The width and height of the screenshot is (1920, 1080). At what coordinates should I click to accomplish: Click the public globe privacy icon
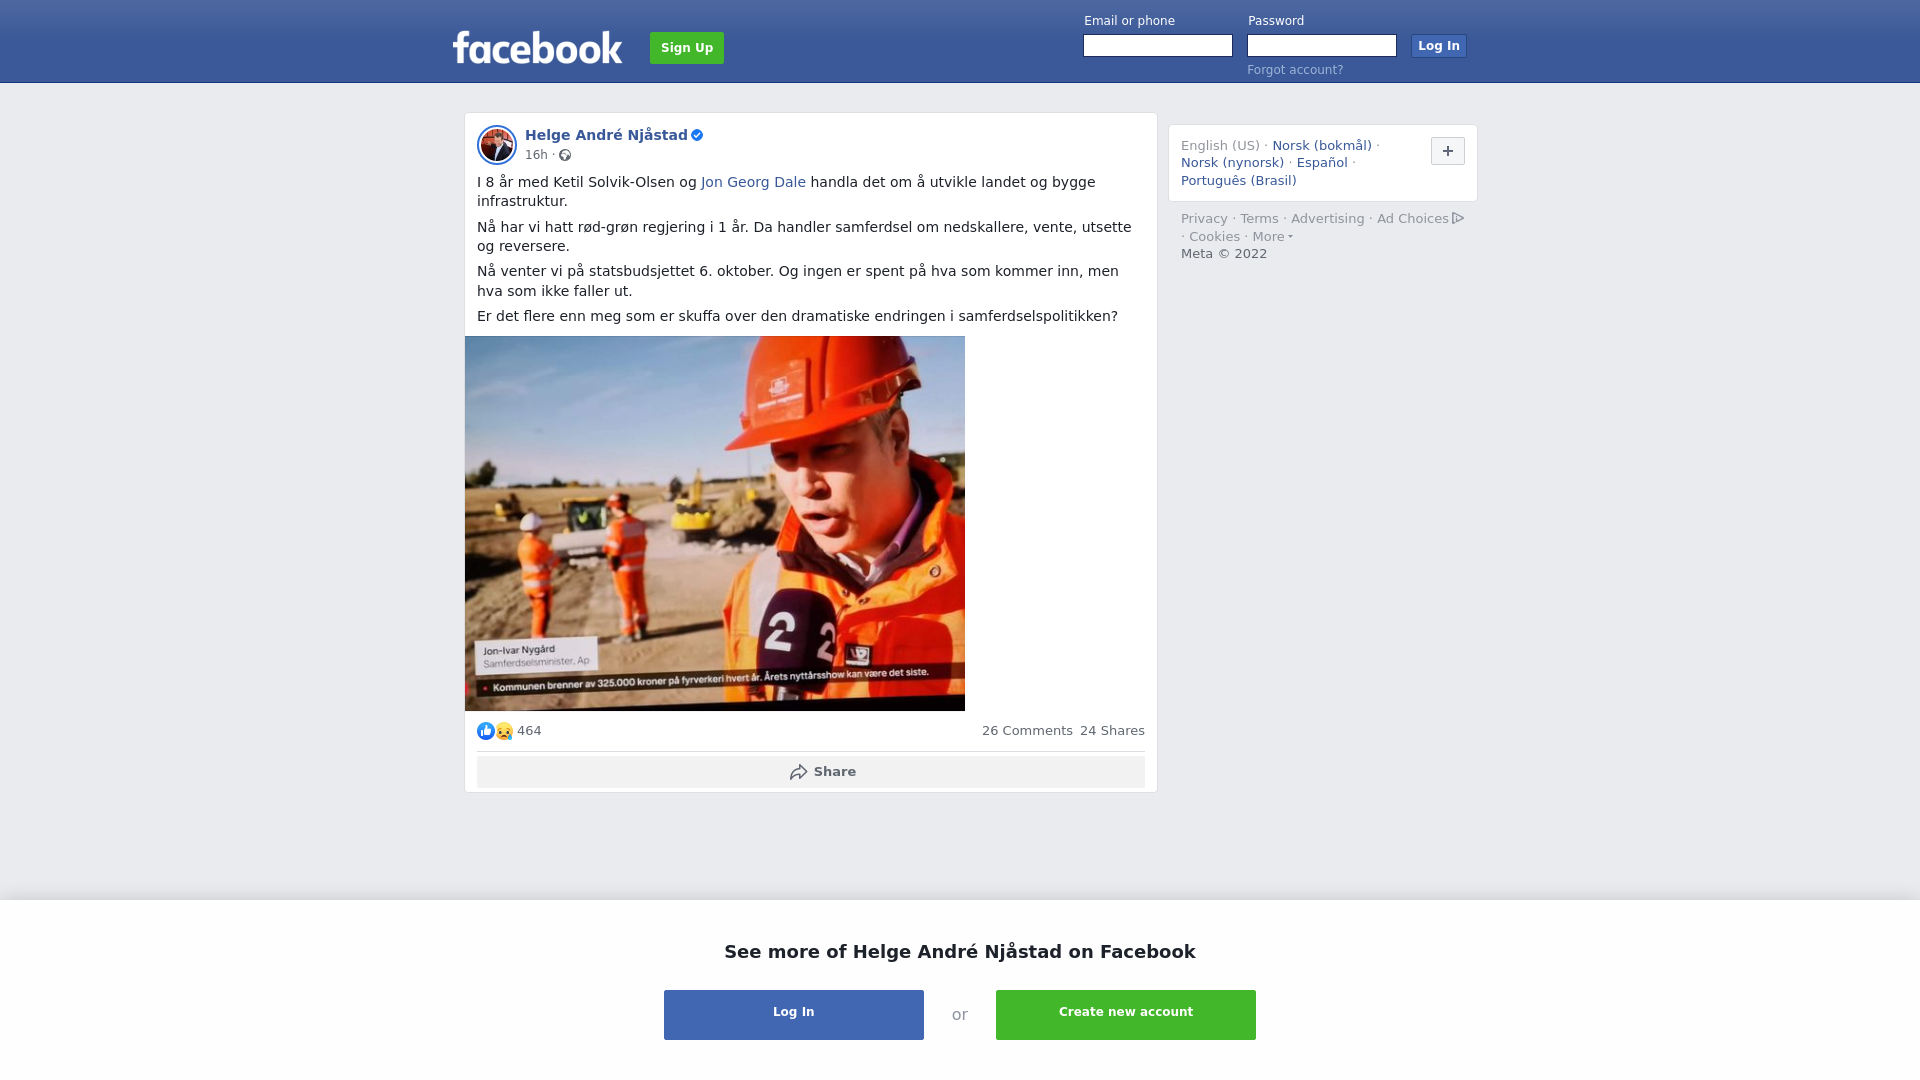click(565, 155)
